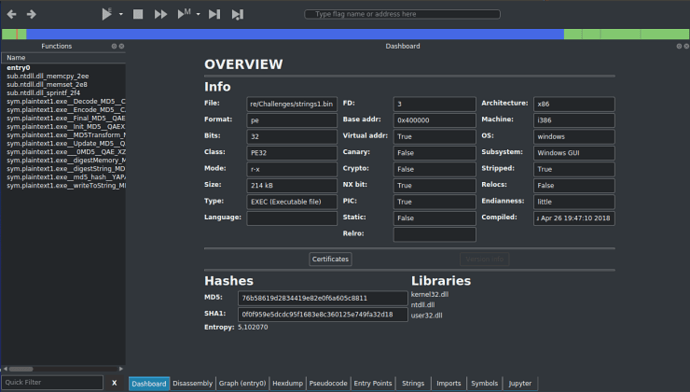Select the Final_MD5 function row
Screen dimensions: 690x392
pos(64,118)
